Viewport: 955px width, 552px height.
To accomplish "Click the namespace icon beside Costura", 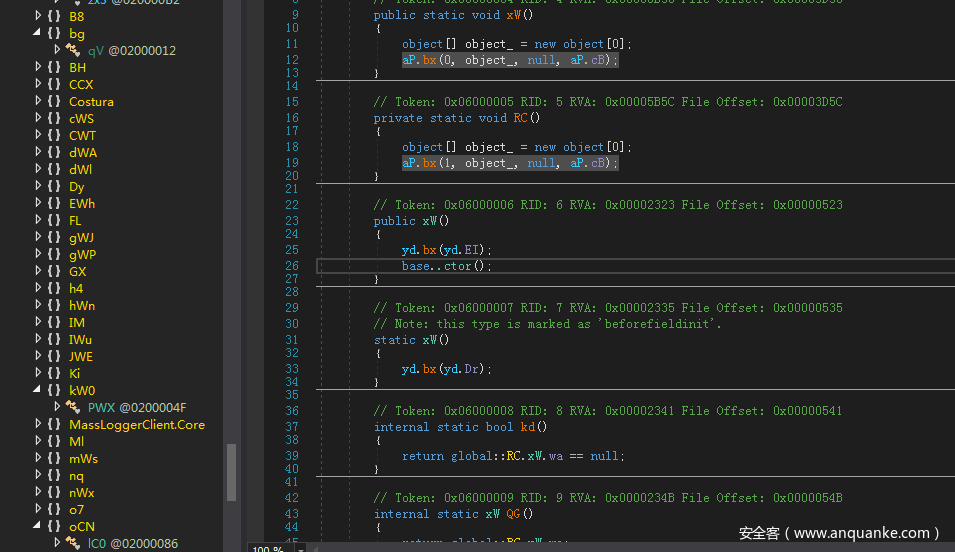I will 54,101.
